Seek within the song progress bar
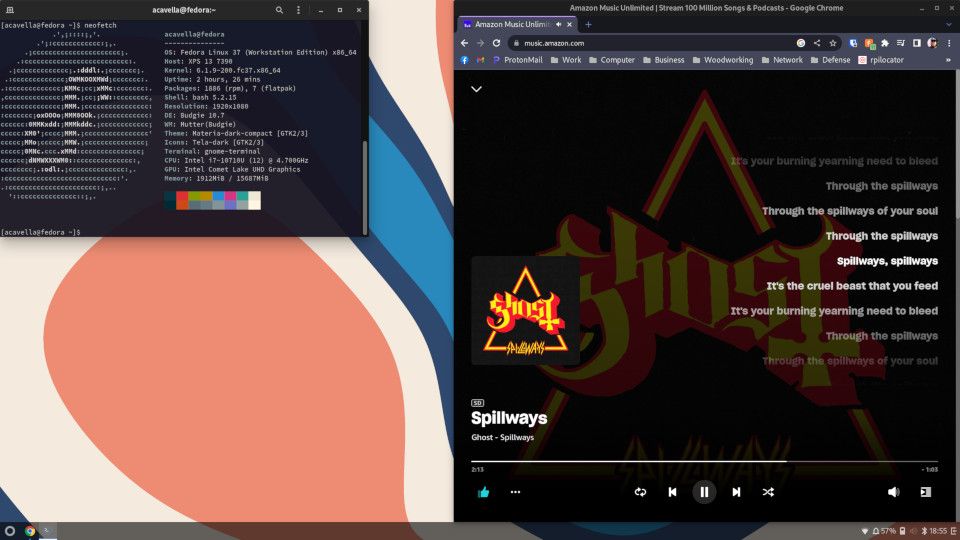Screen dimensions: 960x540 tap(704, 461)
